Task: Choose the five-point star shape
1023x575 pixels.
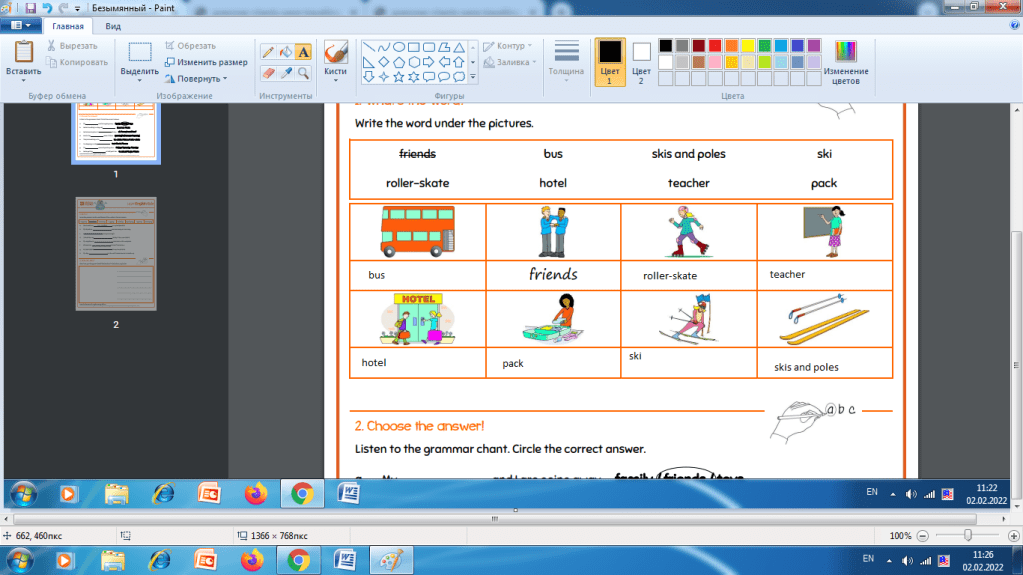Action: pos(399,77)
